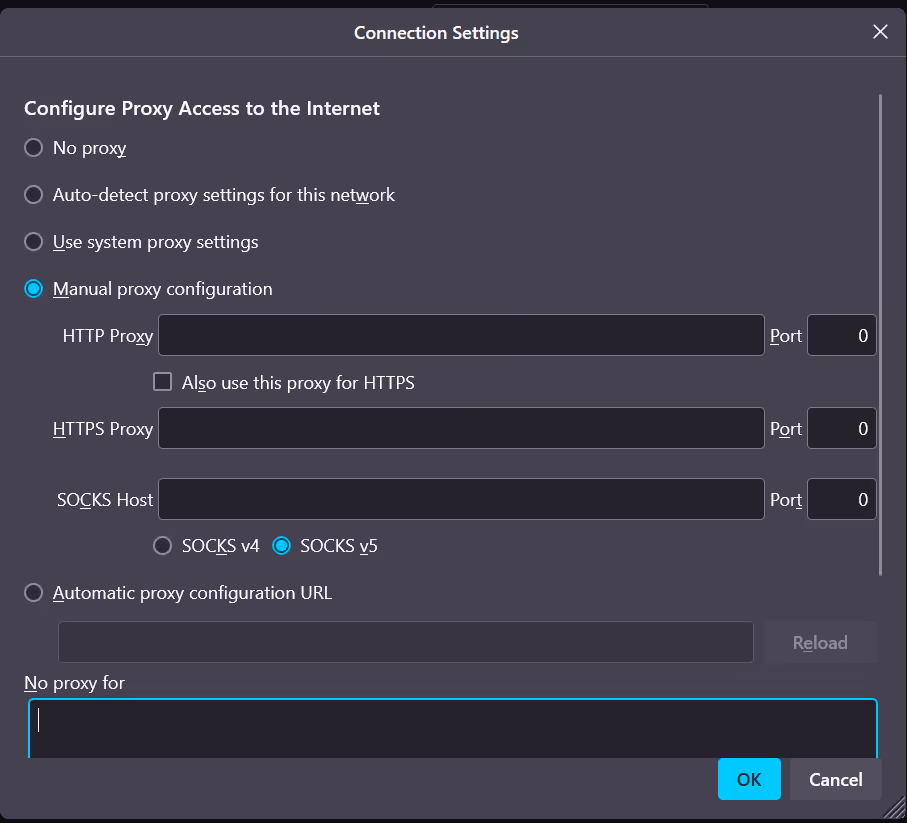Click the 'HTTP Proxy' label
Image resolution: width=907 pixels, height=823 pixels.
108,336
